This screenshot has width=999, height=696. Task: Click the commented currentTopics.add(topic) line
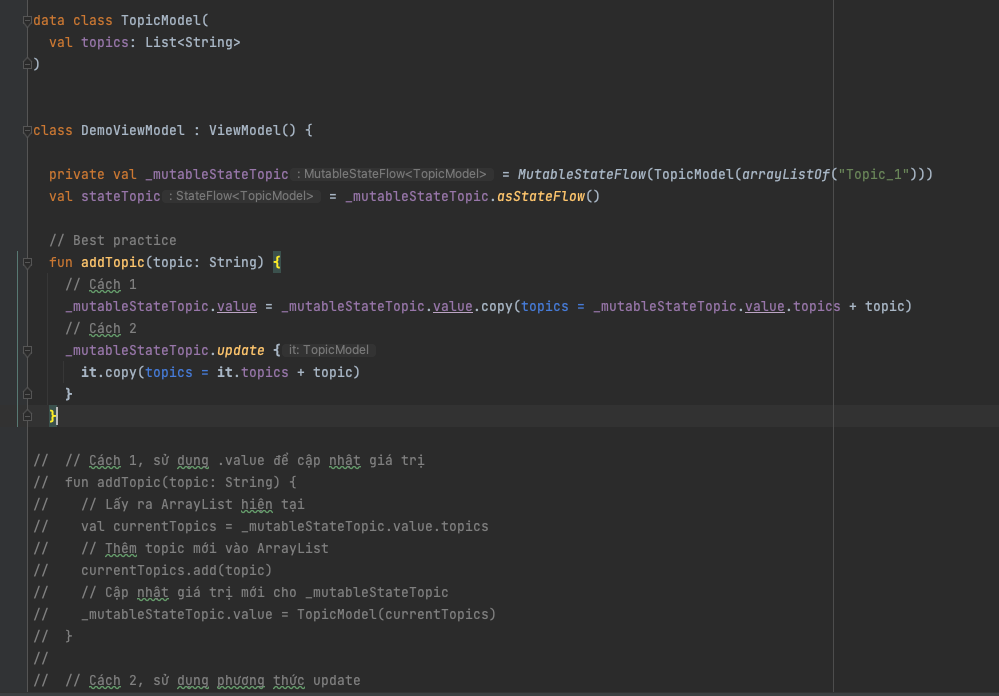click(x=176, y=570)
